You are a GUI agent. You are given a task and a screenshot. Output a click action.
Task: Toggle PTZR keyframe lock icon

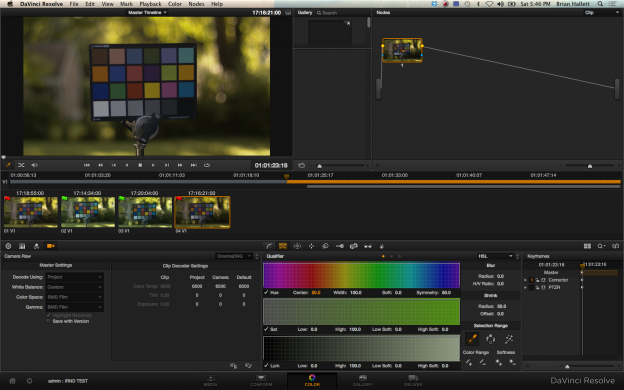pos(537,287)
